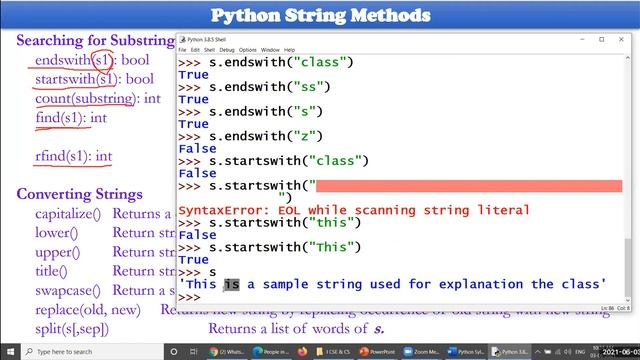The height and width of the screenshot is (360, 640).
Task: Click the 'Type here to search' taskbar box
Action: coord(92,352)
